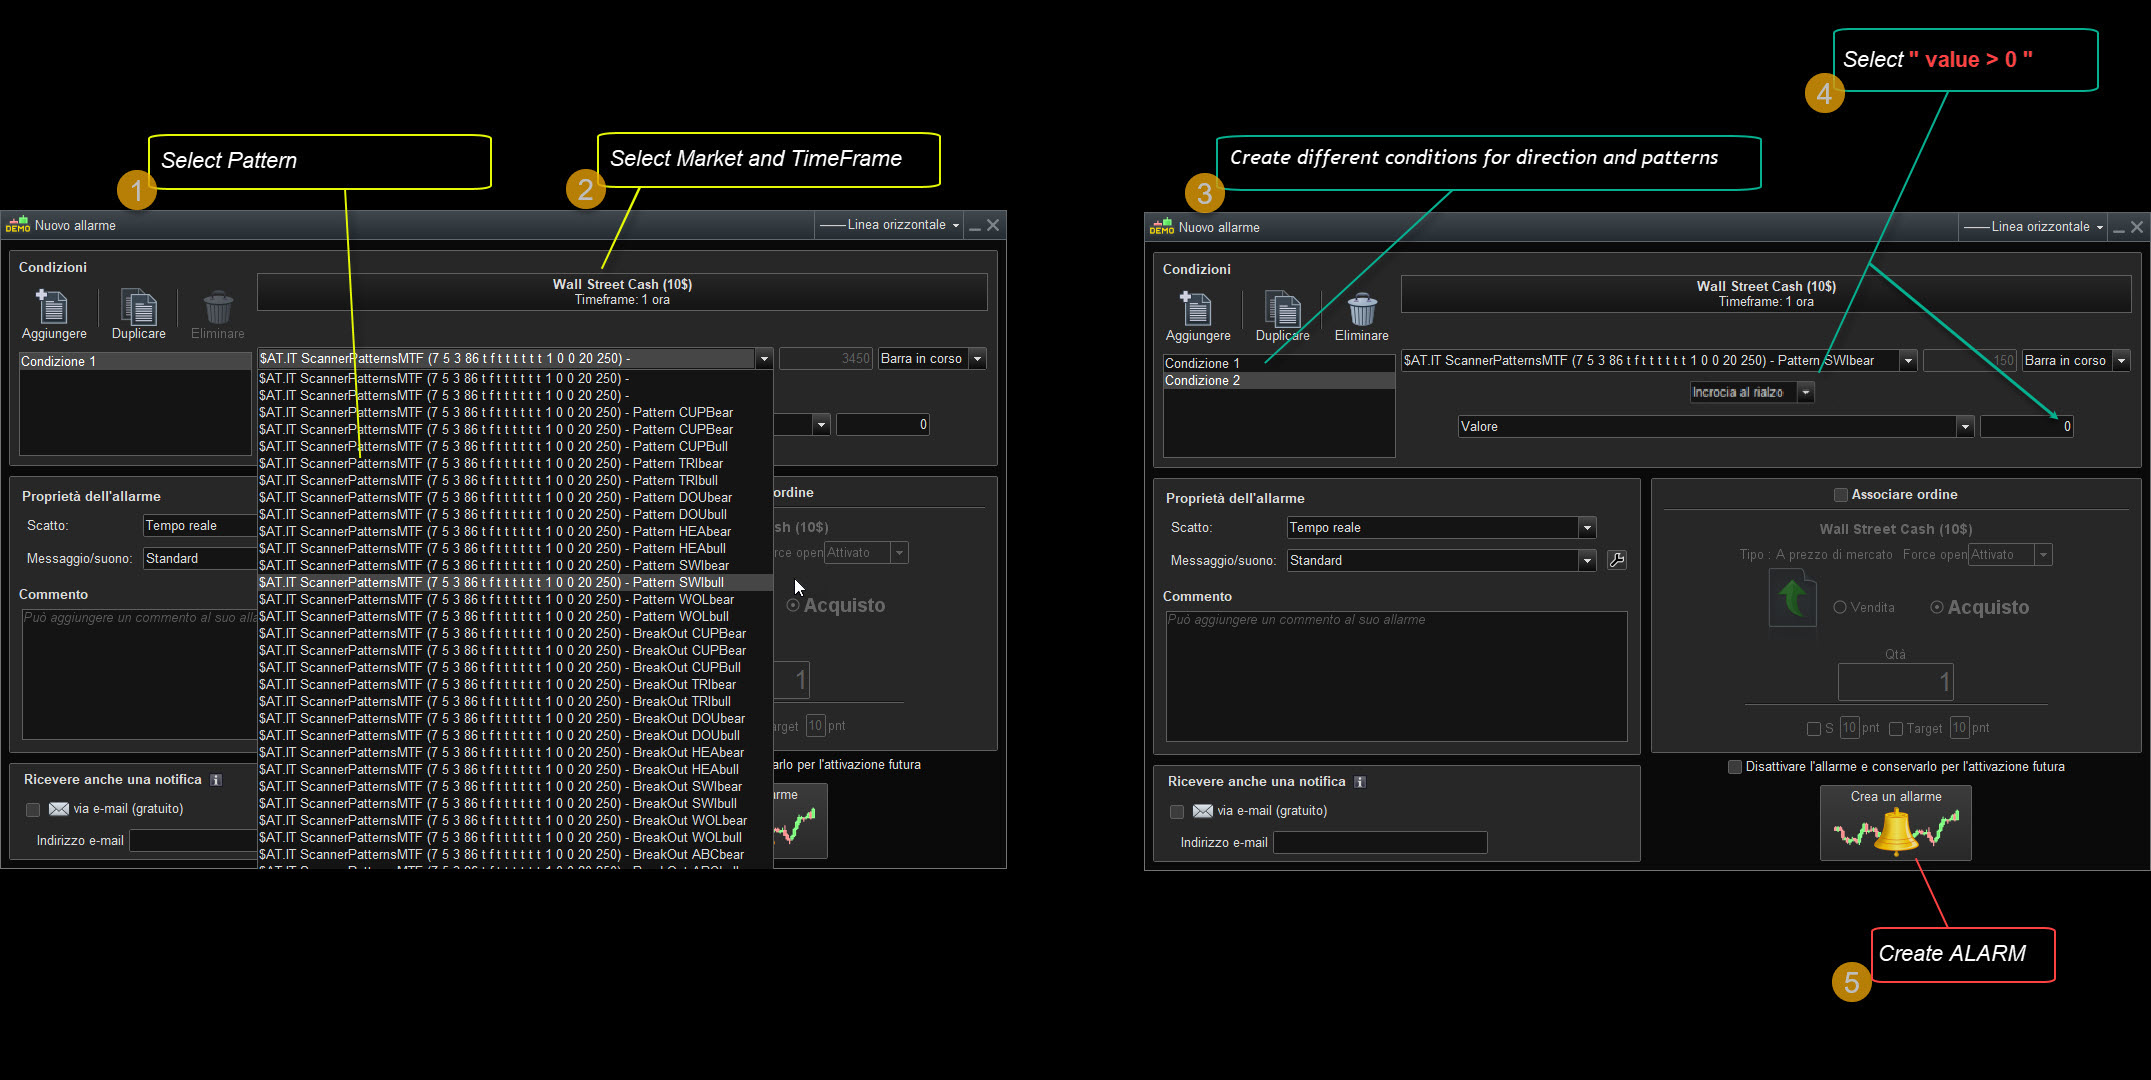This screenshot has width=2151, height=1080.
Task: Click Qtà quantity field showing 1
Action: point(1895,683)
